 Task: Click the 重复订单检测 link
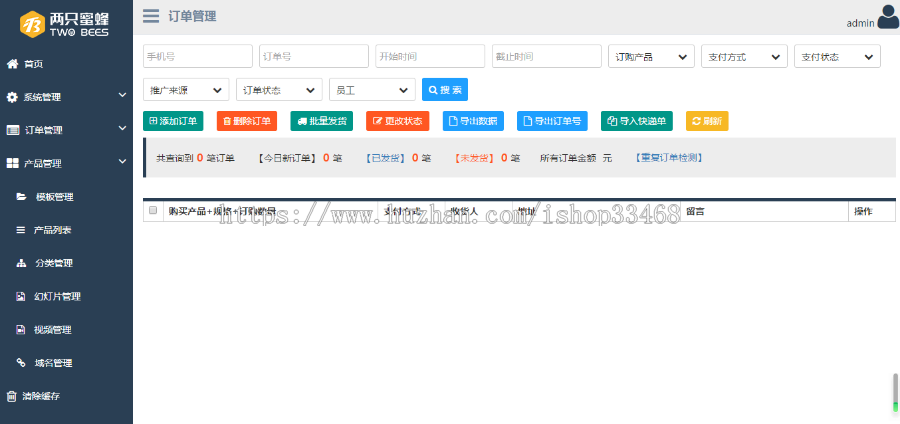click(669, 158)
